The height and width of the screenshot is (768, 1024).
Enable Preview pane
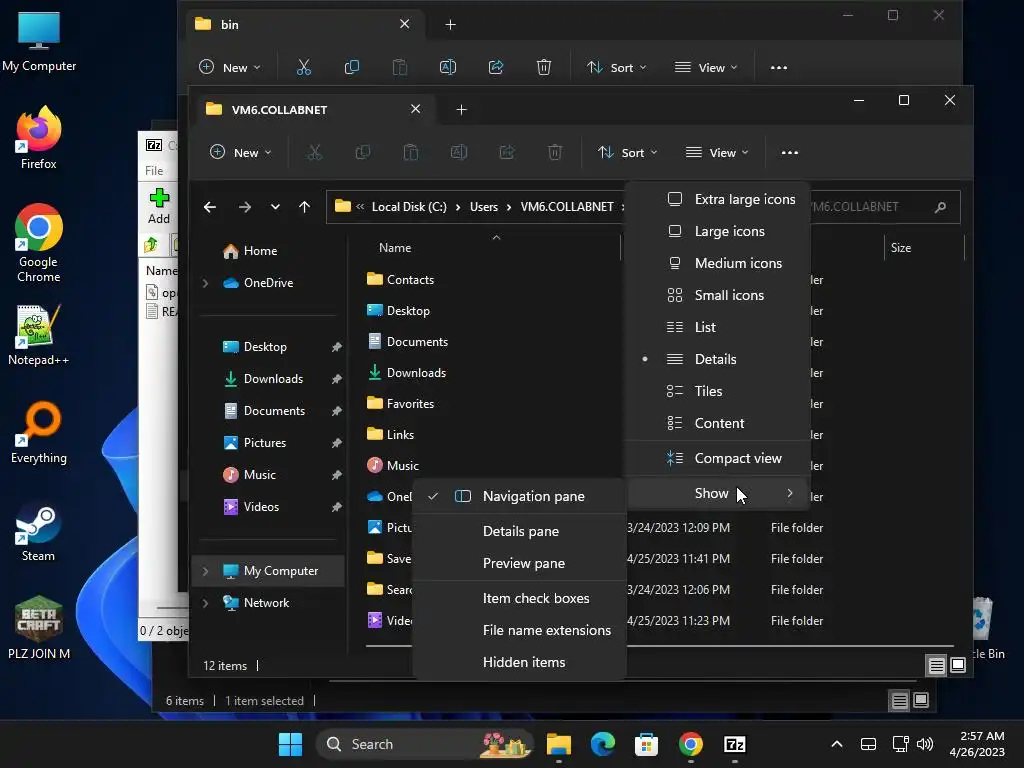click(519, 563)
